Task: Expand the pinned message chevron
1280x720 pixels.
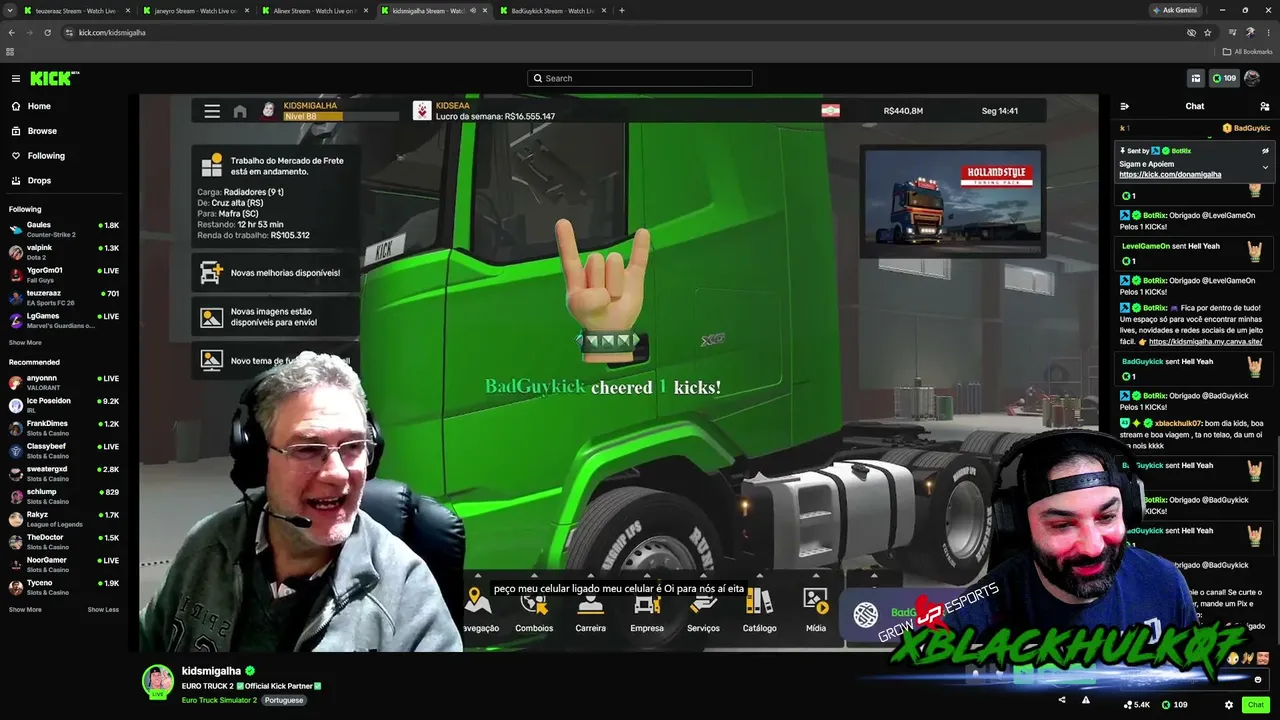Action: (x=1265, y=168)
